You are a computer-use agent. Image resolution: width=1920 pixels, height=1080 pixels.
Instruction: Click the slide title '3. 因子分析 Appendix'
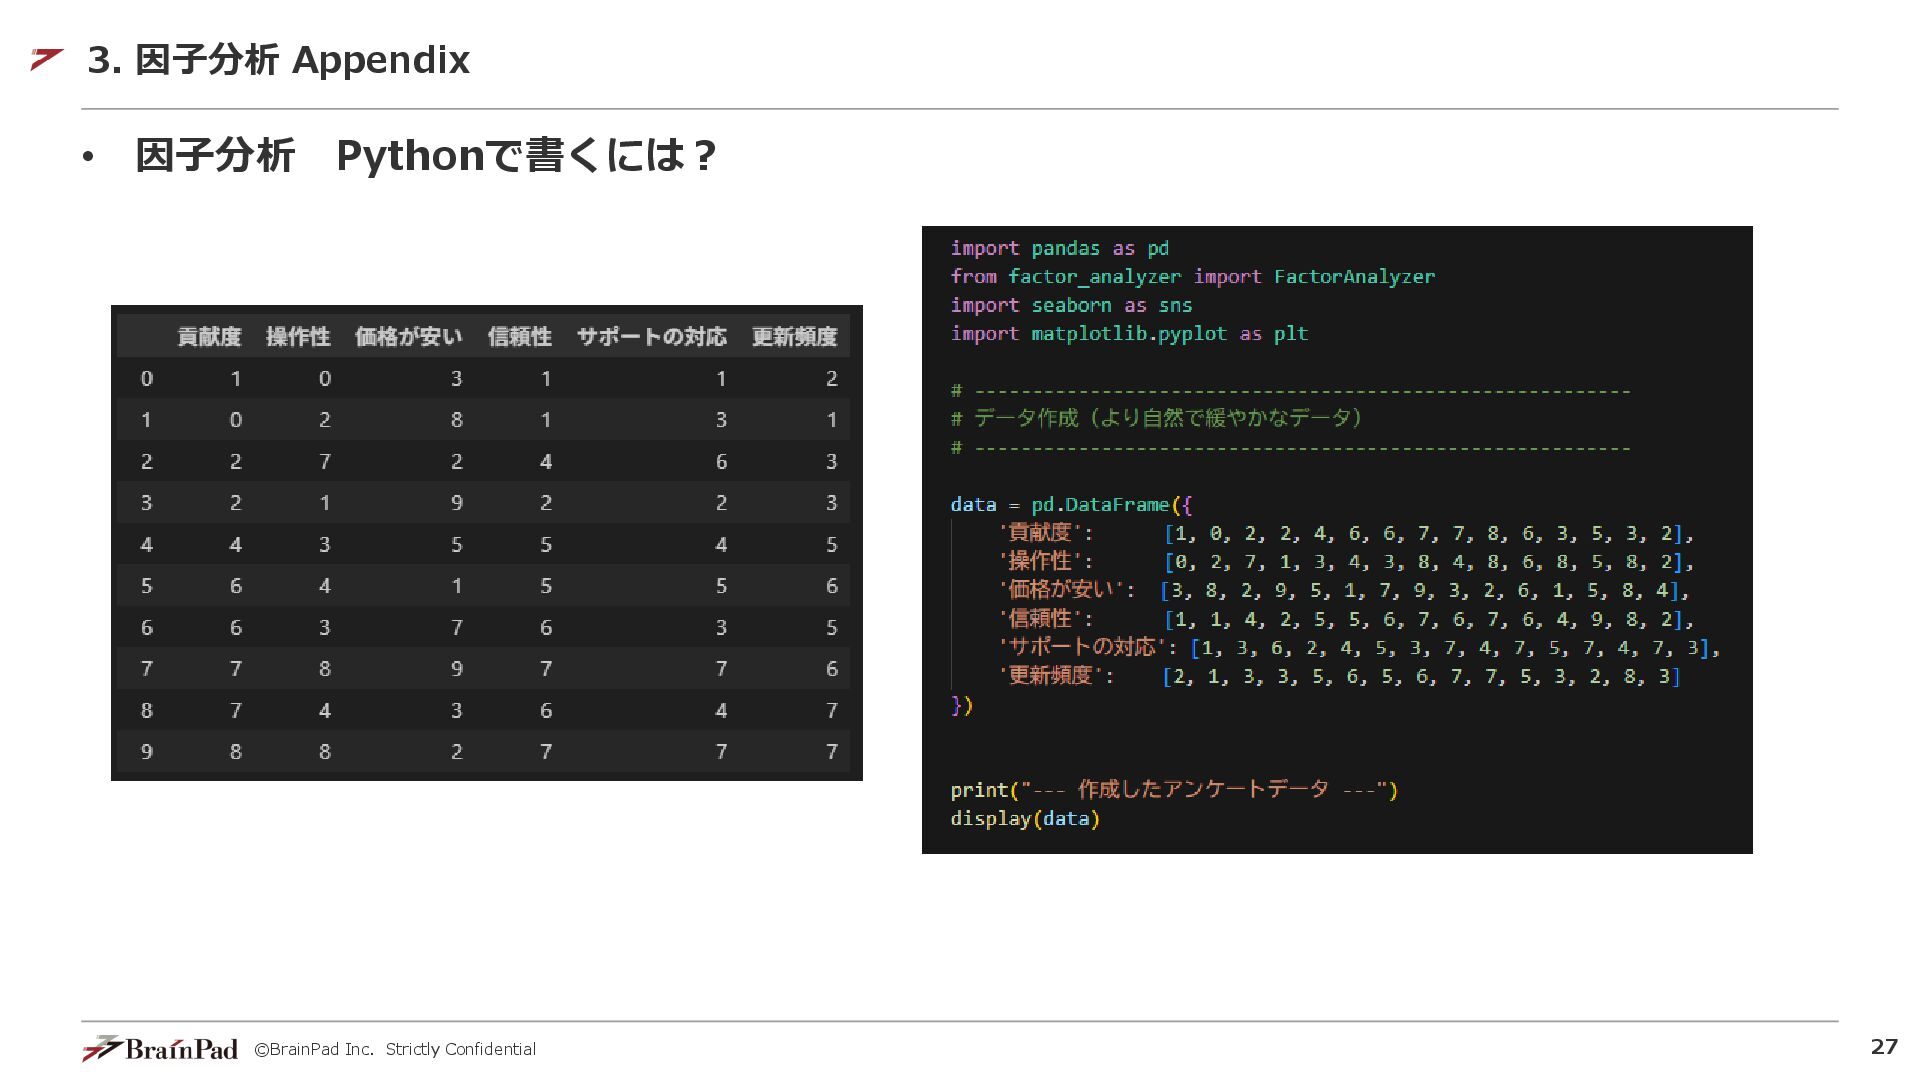pos(278,60)
